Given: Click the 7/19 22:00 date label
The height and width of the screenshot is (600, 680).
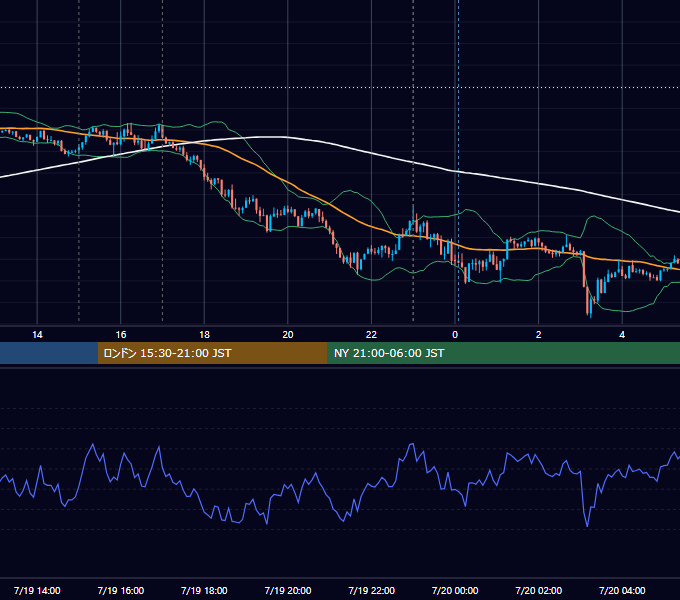Looking at the screenshot, I should tap(371, 590).
